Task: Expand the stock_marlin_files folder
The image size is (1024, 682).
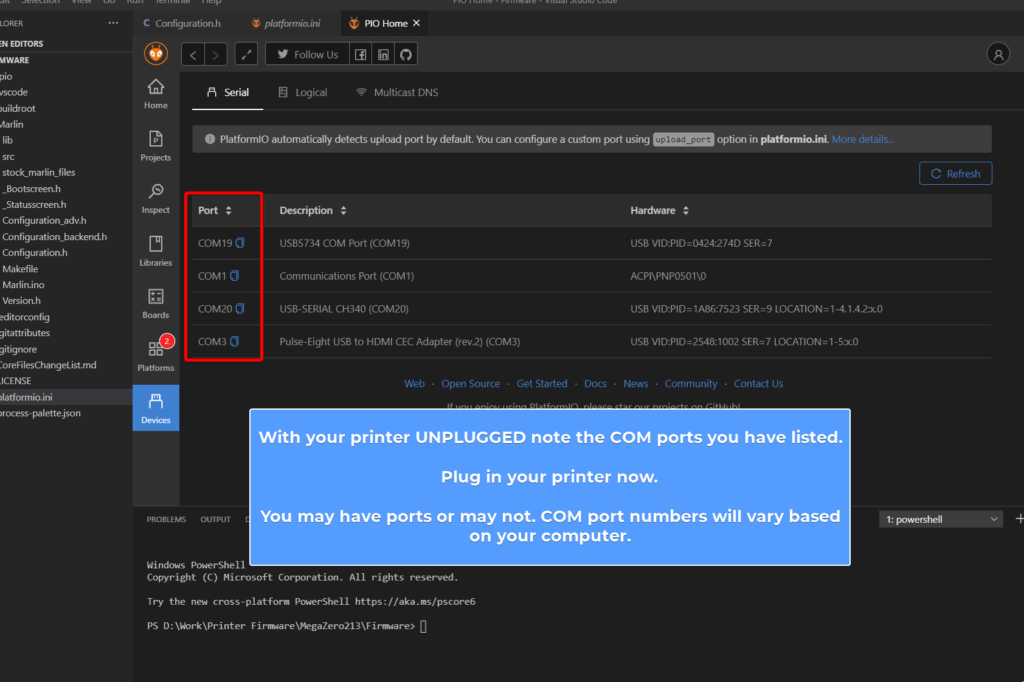Action: click(65, 172)
